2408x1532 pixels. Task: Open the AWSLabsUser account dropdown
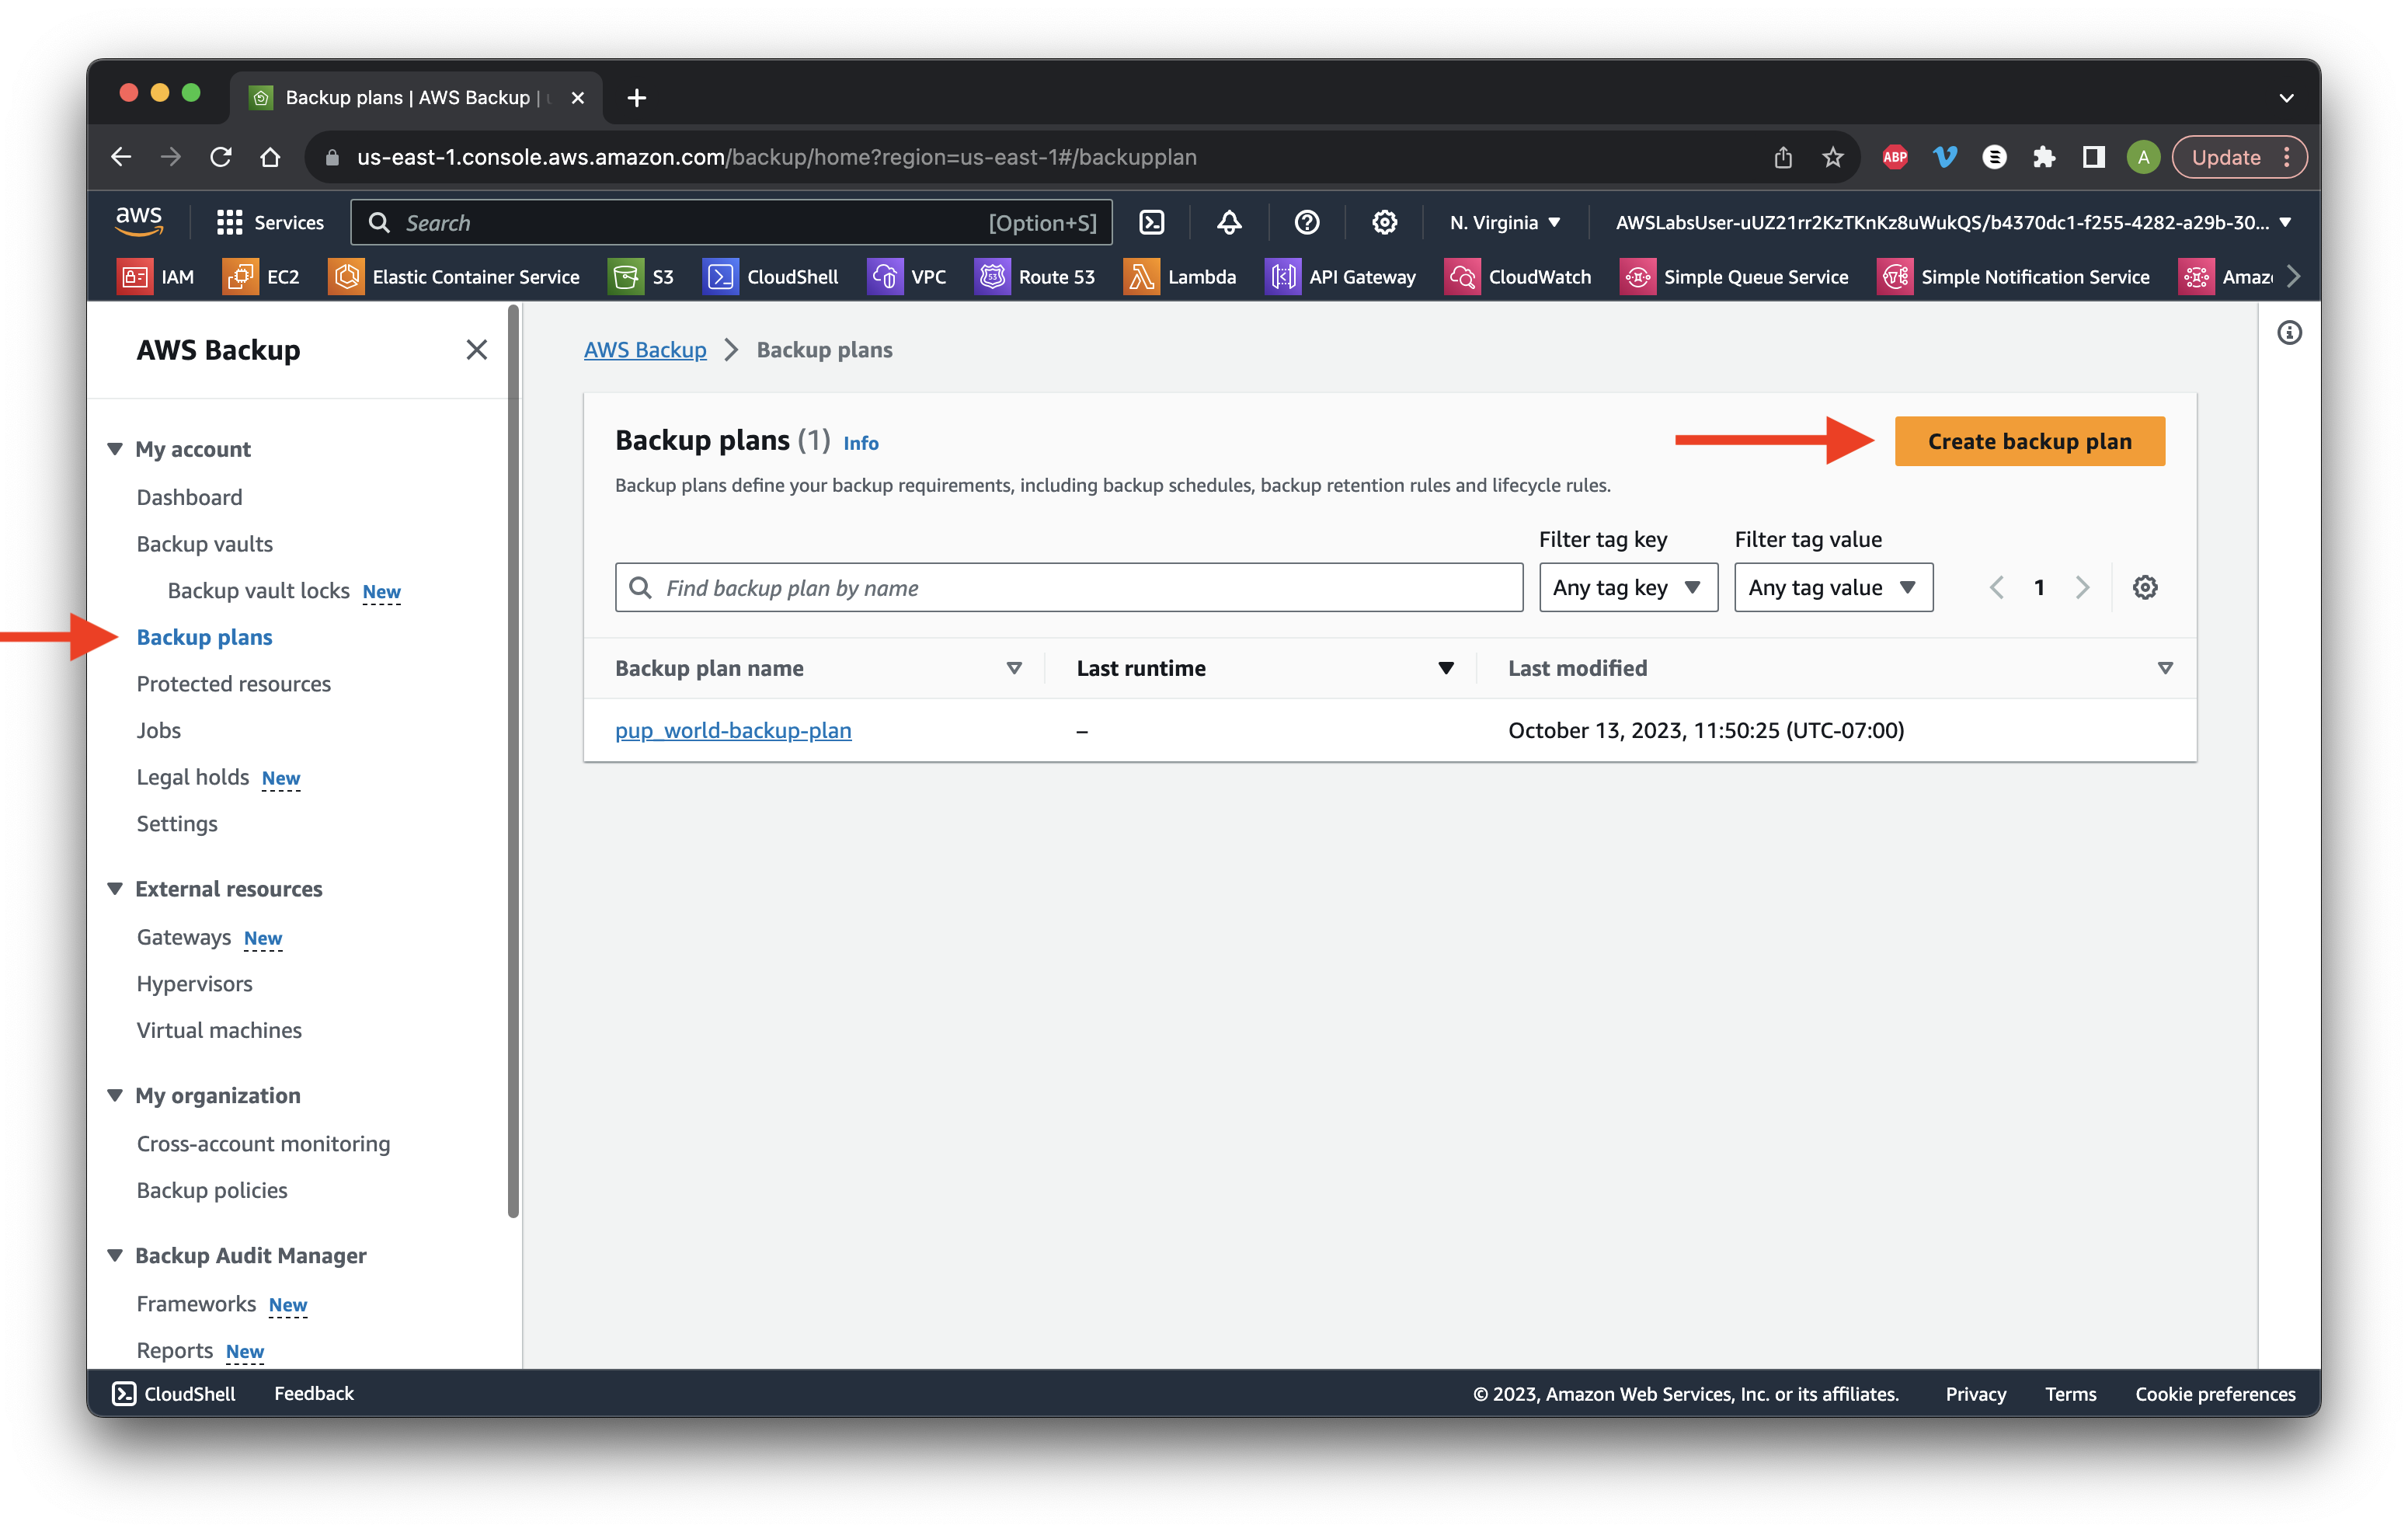(1953, 222)
